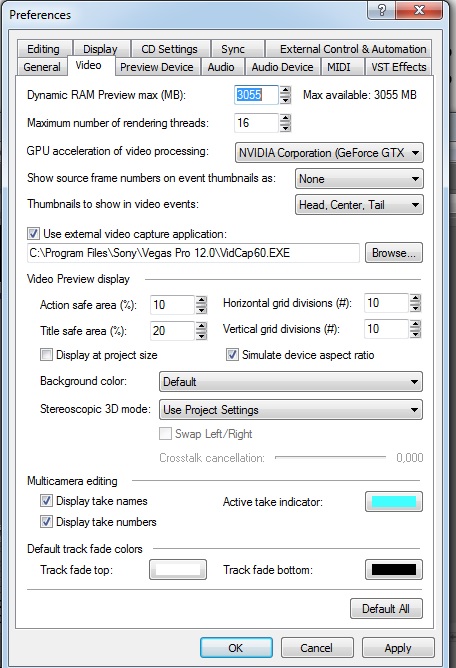
Task: Decrease Action safe area percent
Action: (201, 310)
